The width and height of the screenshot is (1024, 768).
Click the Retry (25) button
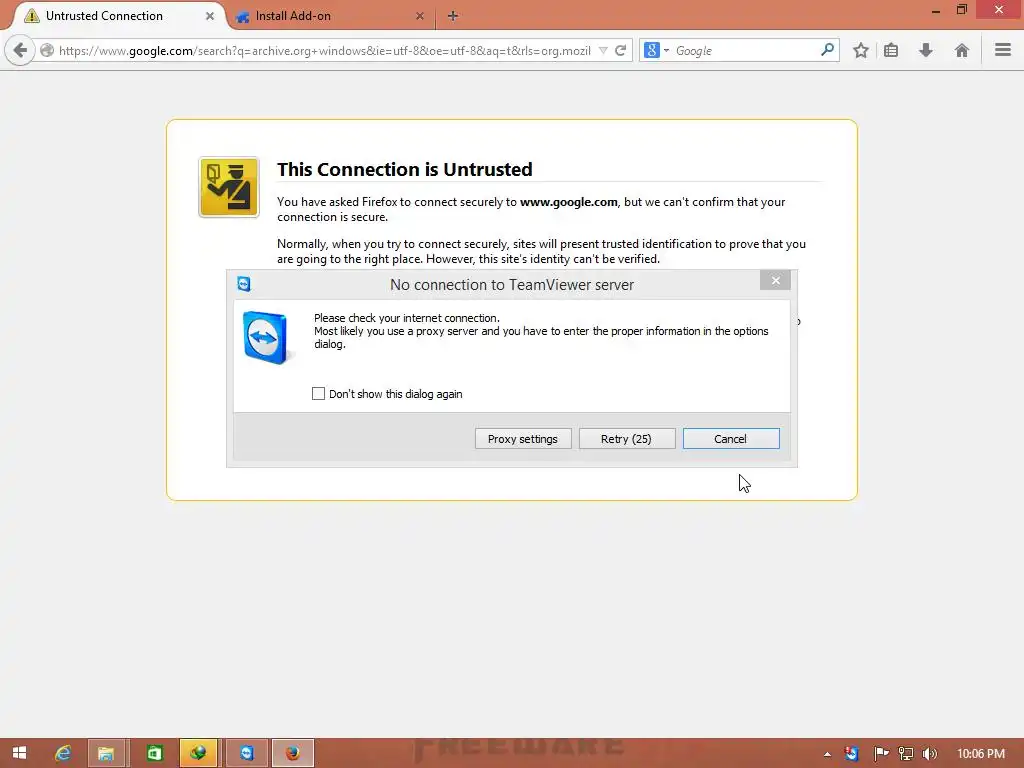point(627,439)
